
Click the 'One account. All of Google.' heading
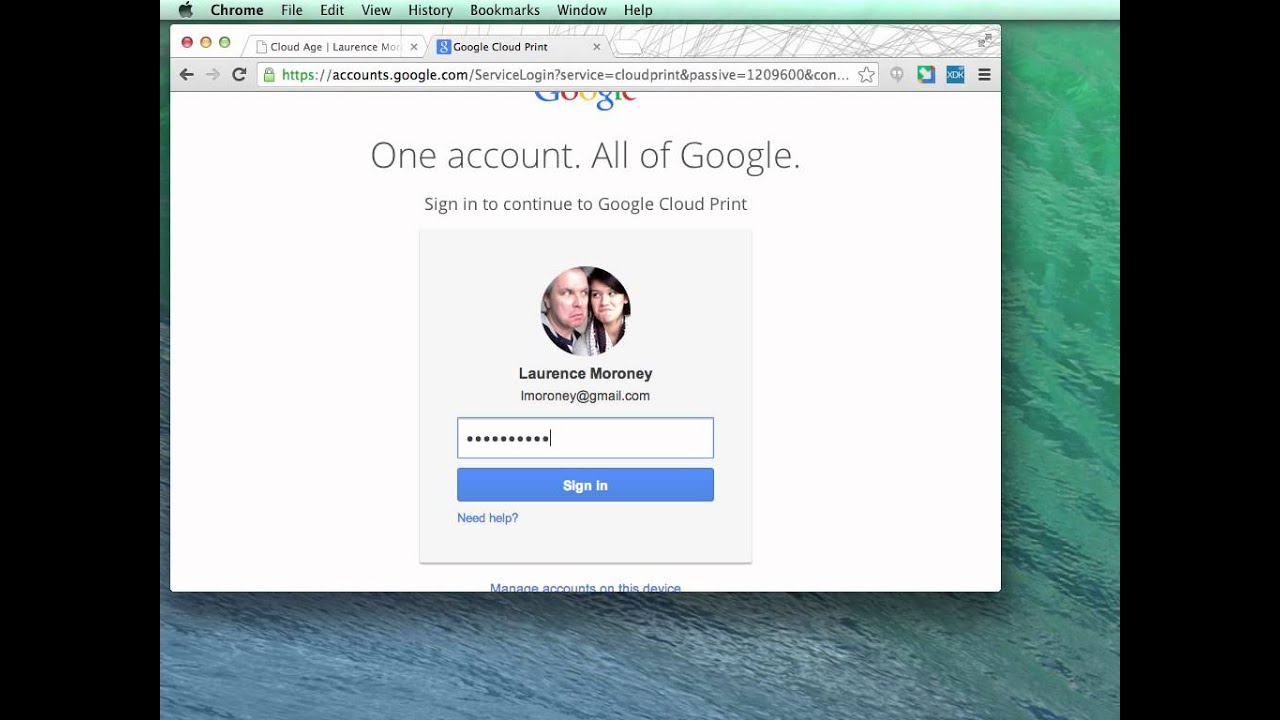[x=585, y=155]
